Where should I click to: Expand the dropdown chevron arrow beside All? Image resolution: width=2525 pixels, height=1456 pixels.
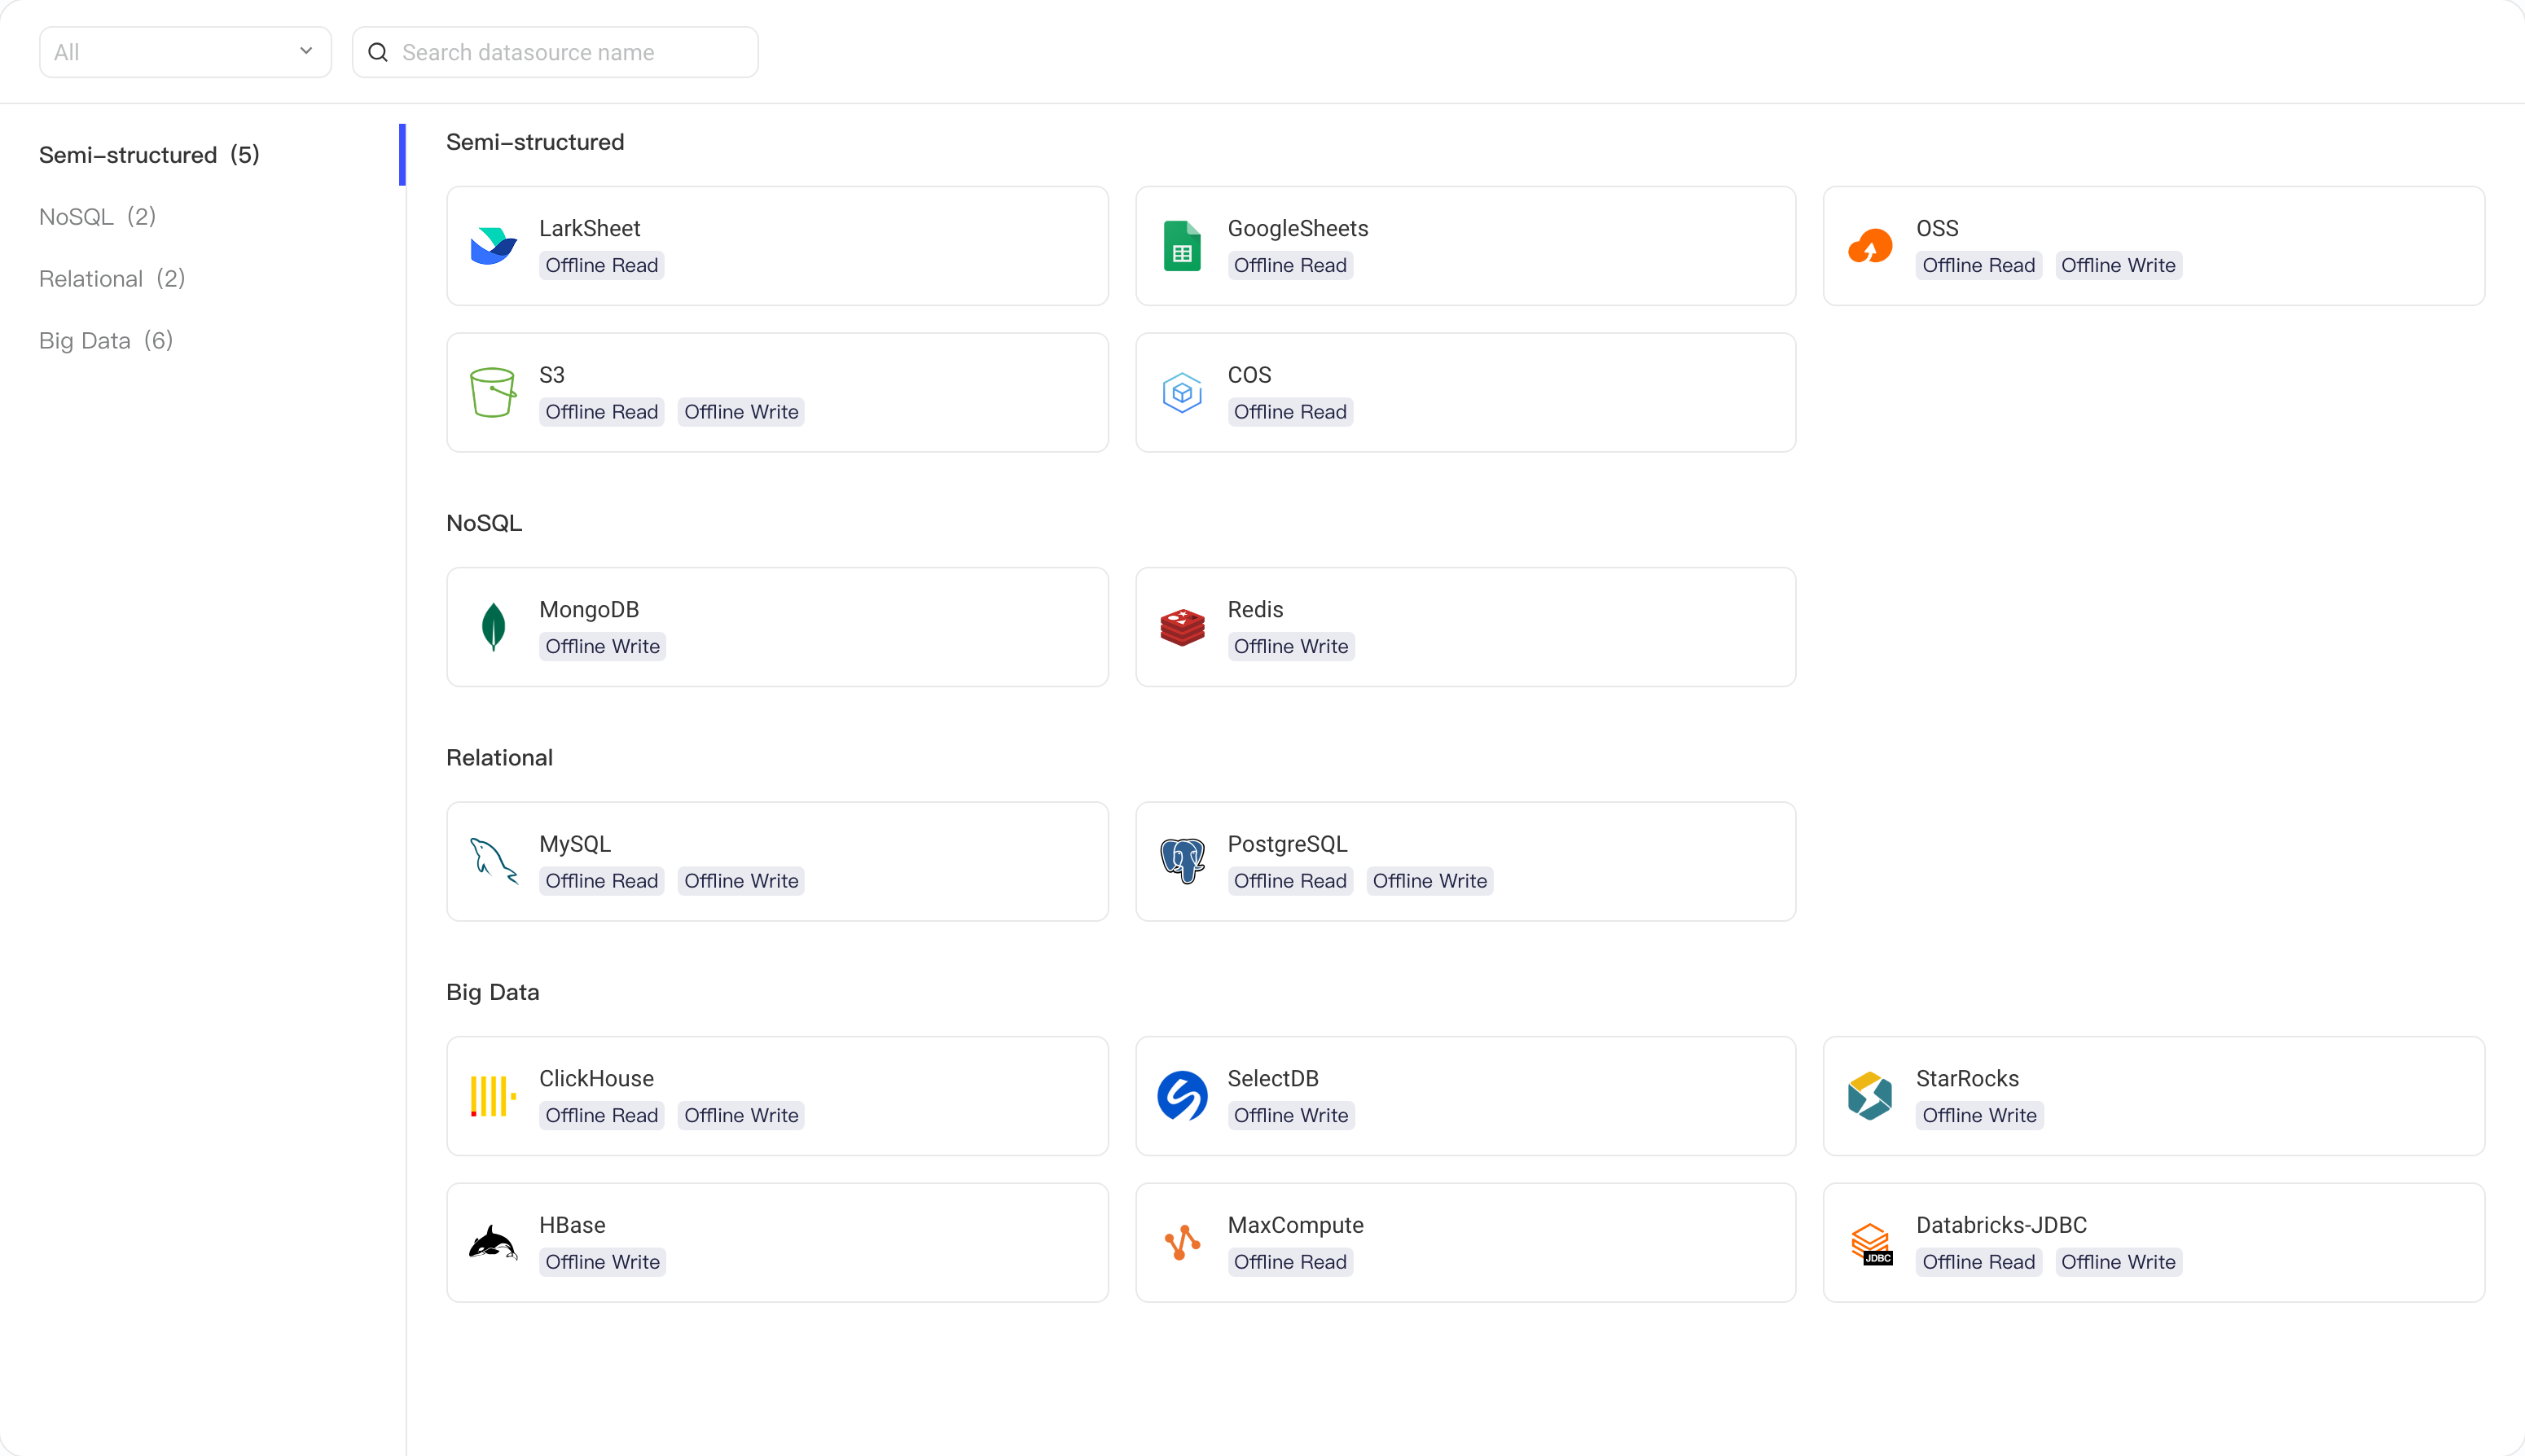click(x=306, y=51)
